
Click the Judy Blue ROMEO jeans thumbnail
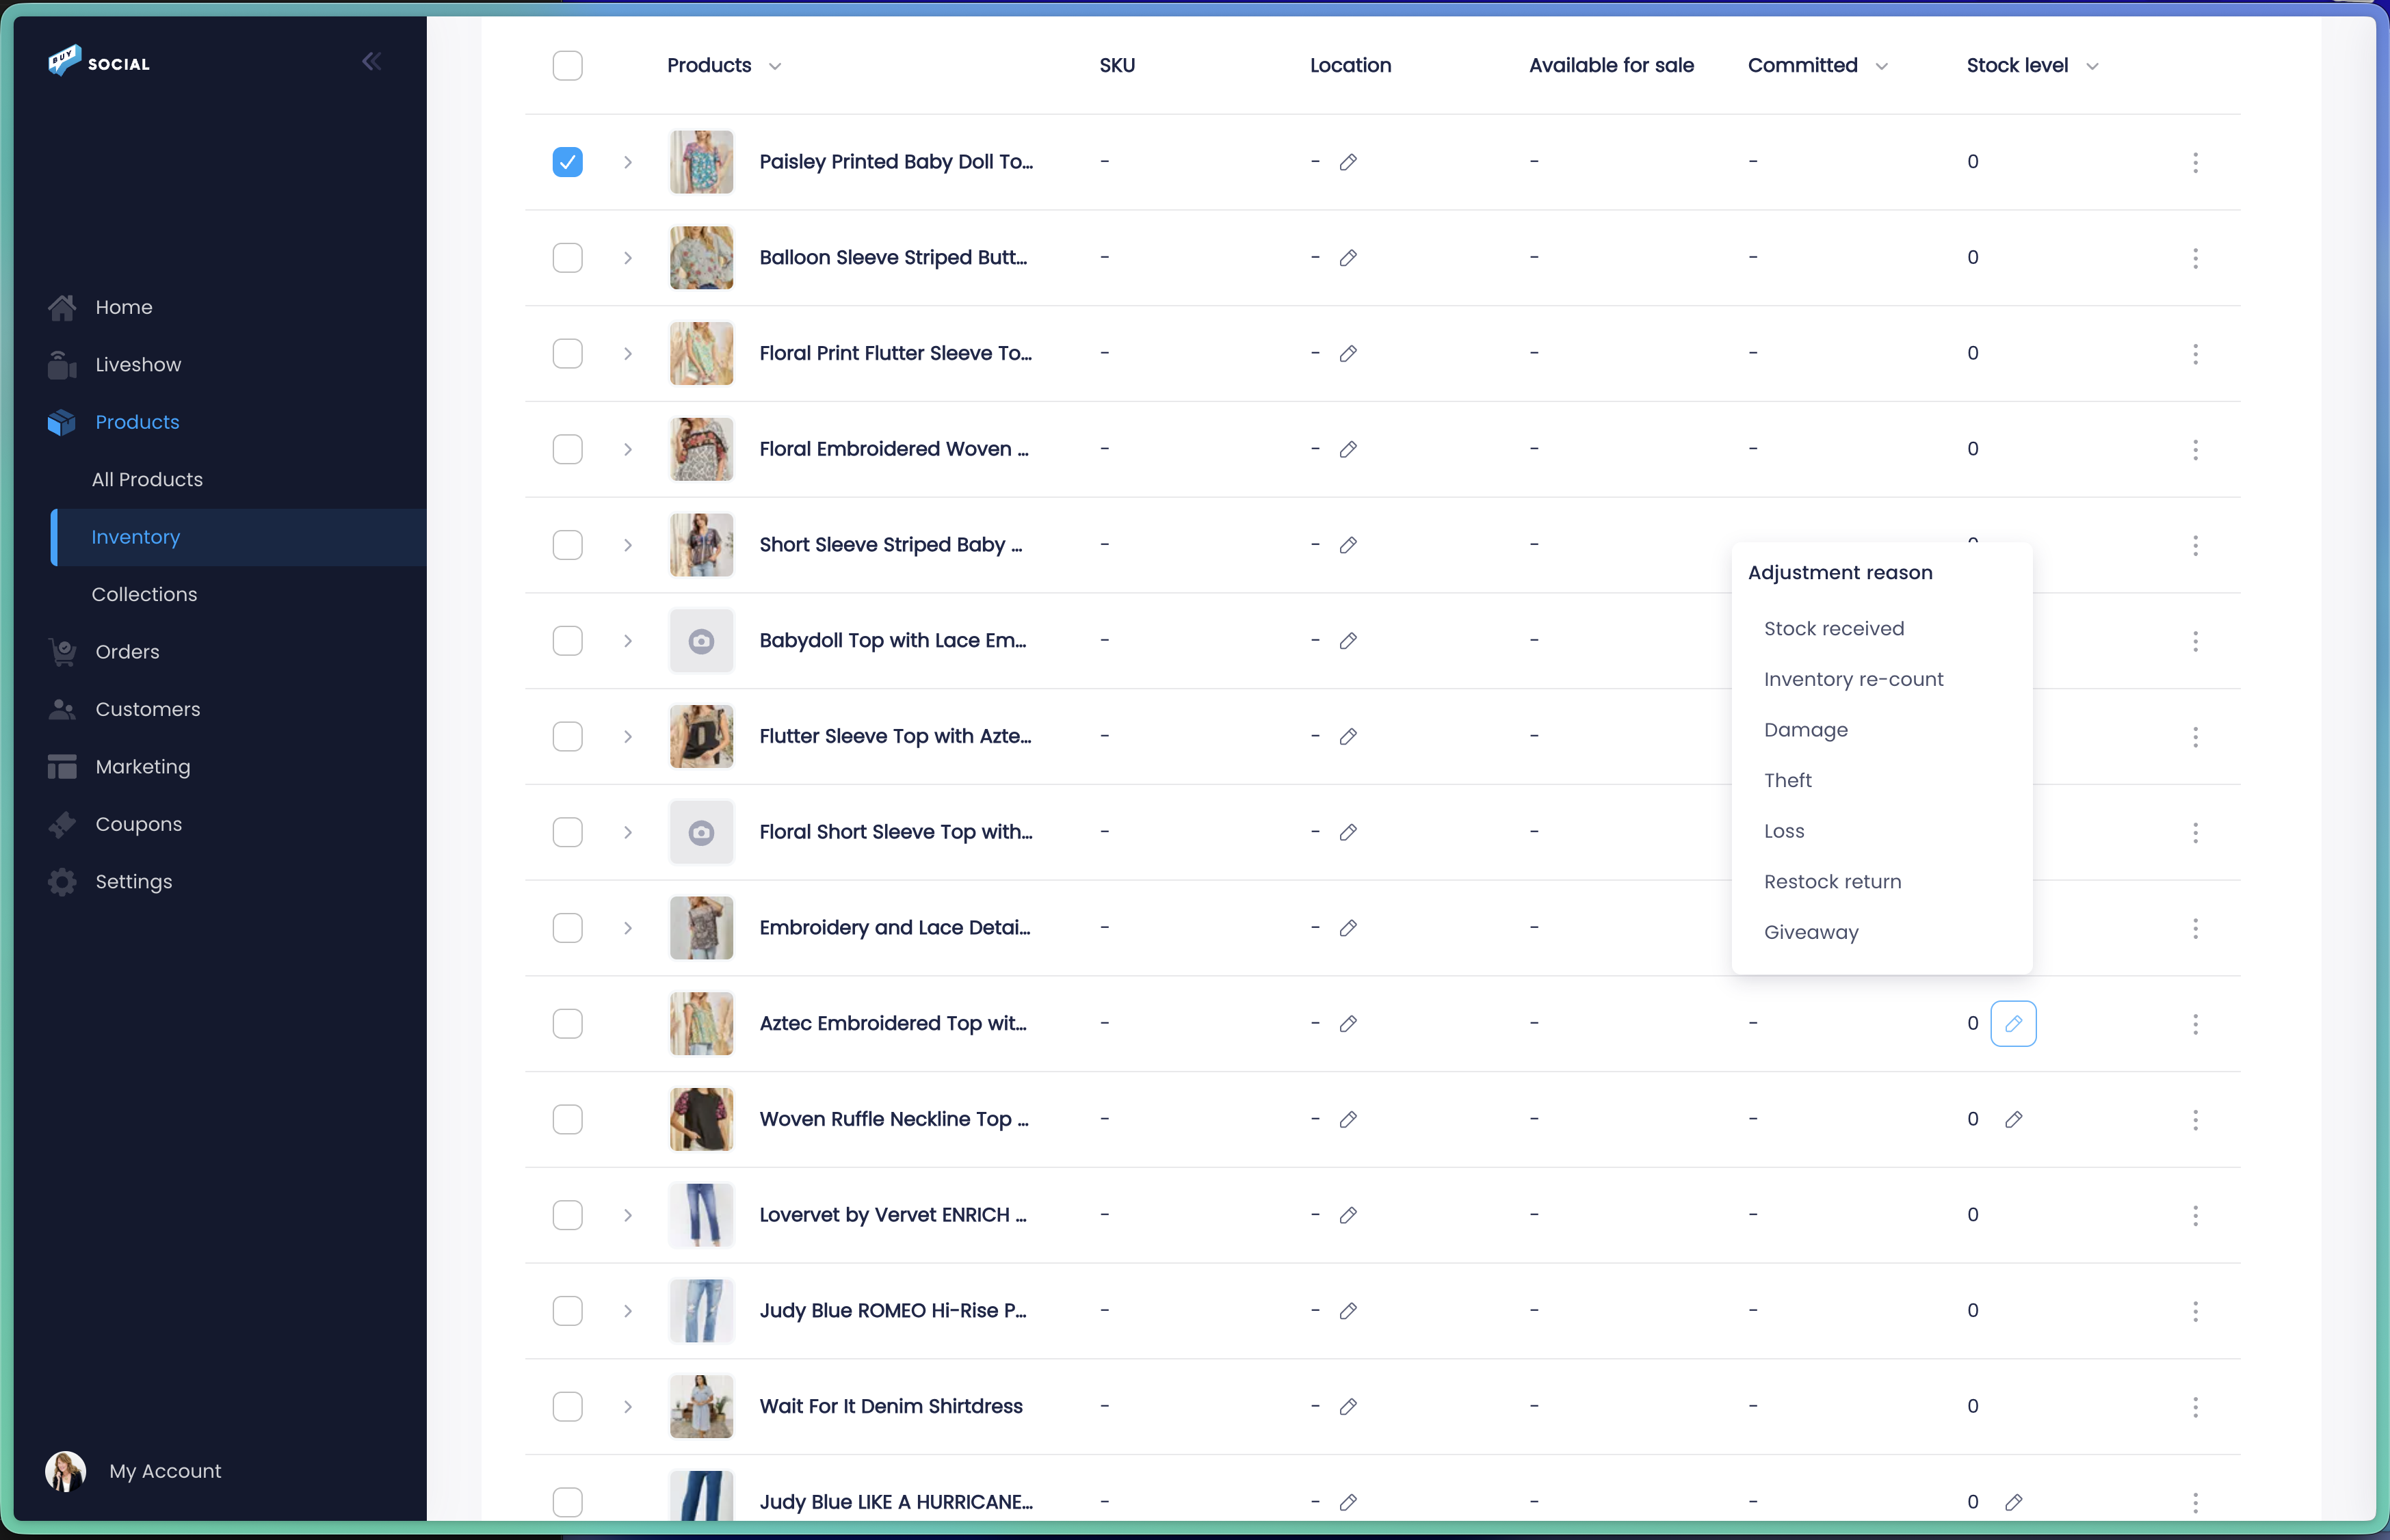point(700,1310)
